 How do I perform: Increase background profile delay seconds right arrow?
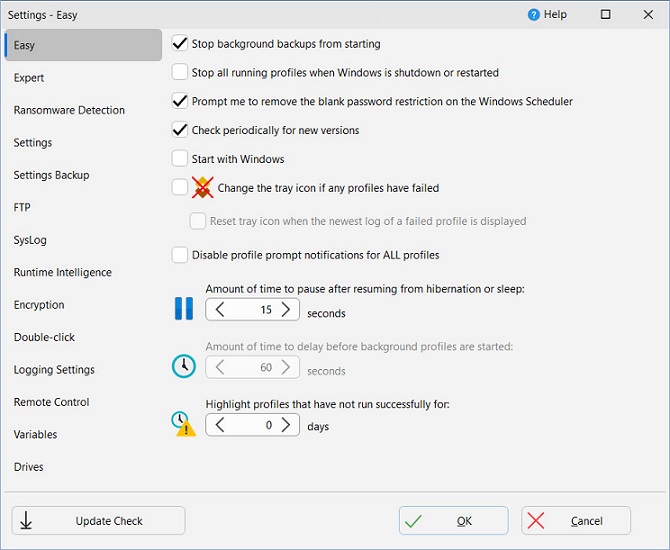click(285, 367)
